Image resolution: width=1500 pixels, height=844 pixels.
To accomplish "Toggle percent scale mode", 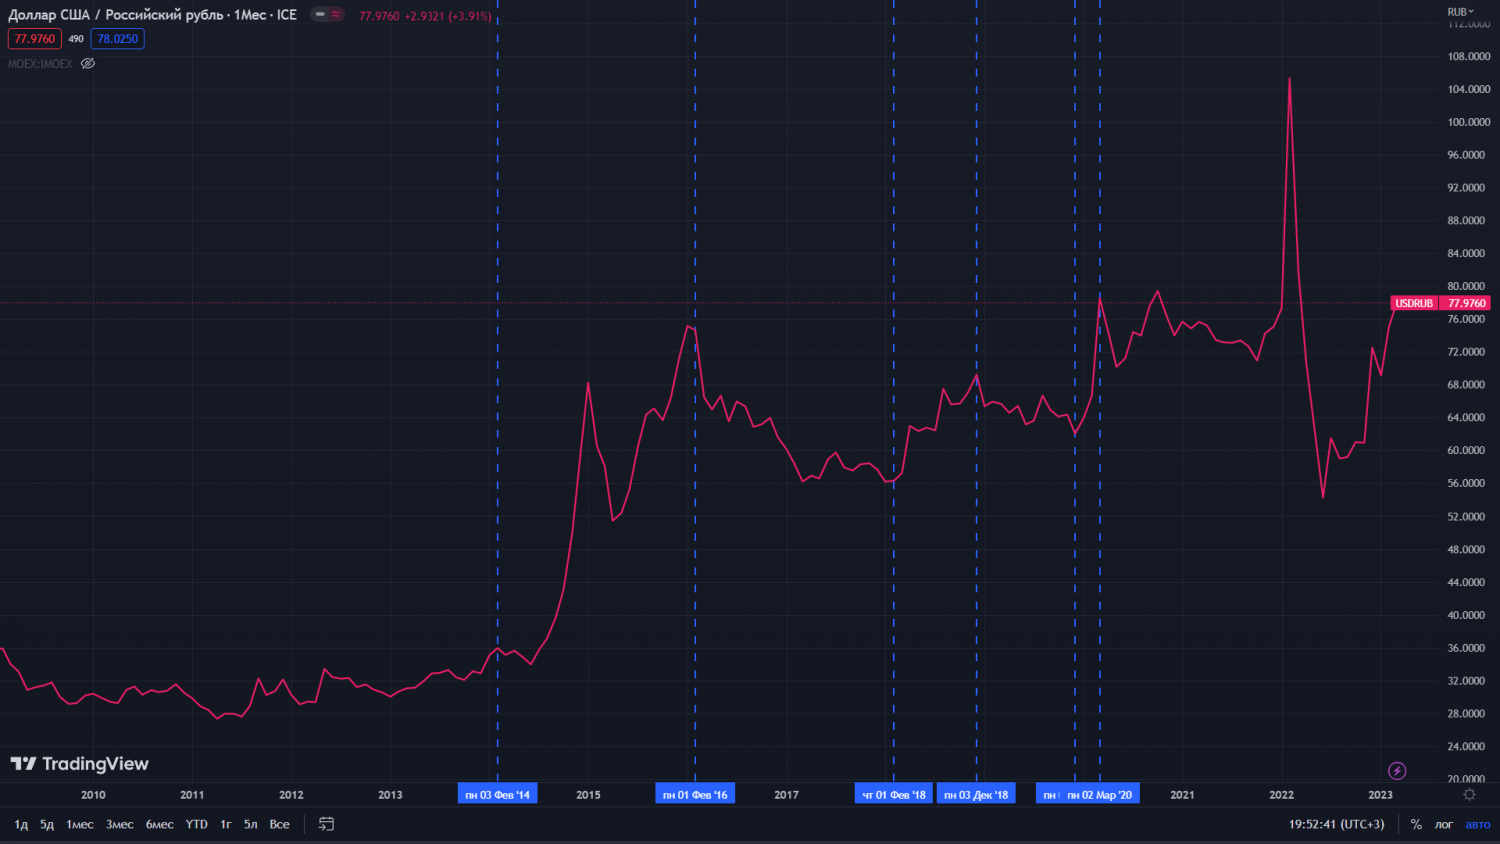I will [1416, 824].
